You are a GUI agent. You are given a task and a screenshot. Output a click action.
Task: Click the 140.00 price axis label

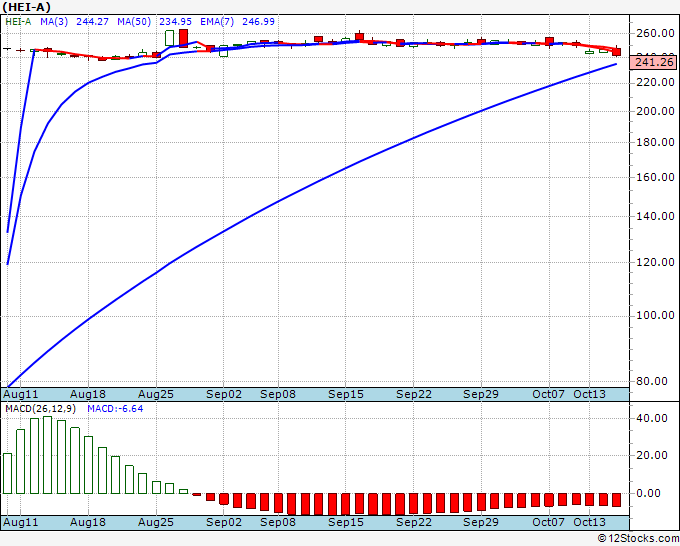pyautogui.click(x=655, y=216)
